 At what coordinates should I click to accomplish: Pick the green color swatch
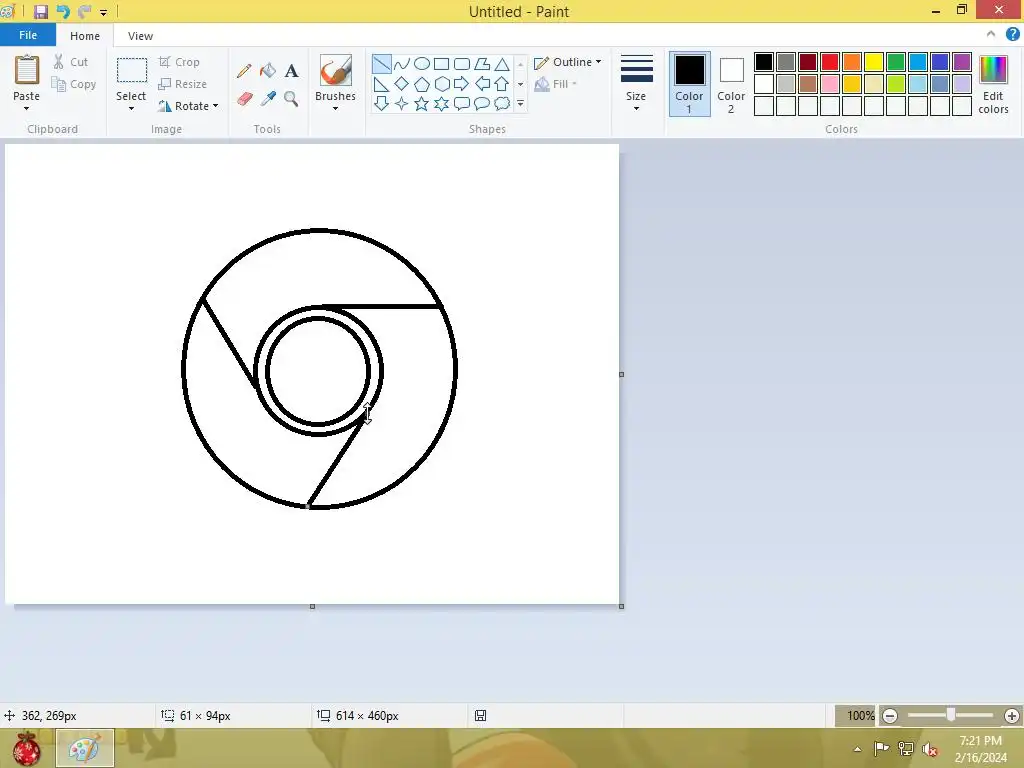(896, 62)
